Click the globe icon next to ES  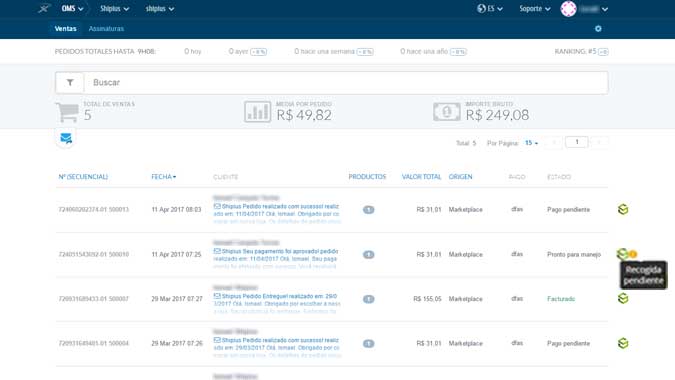pos(481,9)
